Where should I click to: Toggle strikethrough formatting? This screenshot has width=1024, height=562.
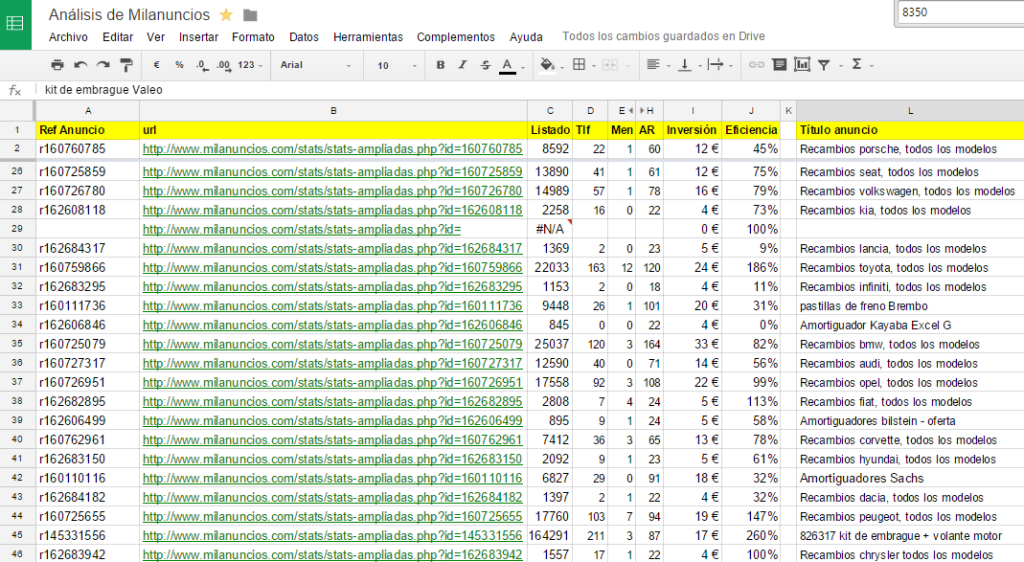click(485, 65)
